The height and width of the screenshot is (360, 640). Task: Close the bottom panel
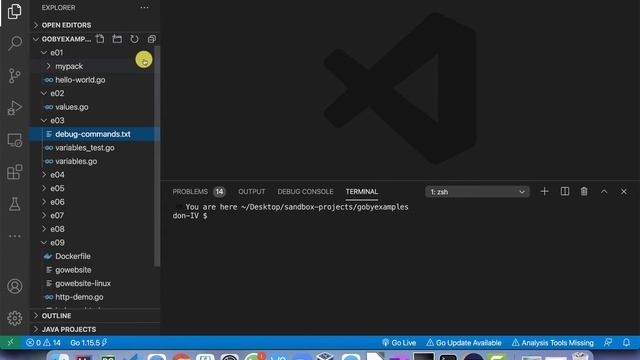click(x=624, y=191)
